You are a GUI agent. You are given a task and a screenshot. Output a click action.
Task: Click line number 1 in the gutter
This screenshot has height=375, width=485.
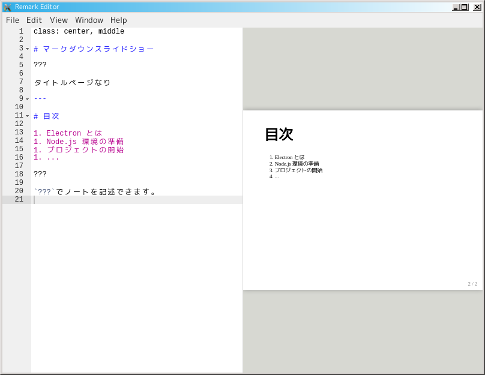point(21,31)
